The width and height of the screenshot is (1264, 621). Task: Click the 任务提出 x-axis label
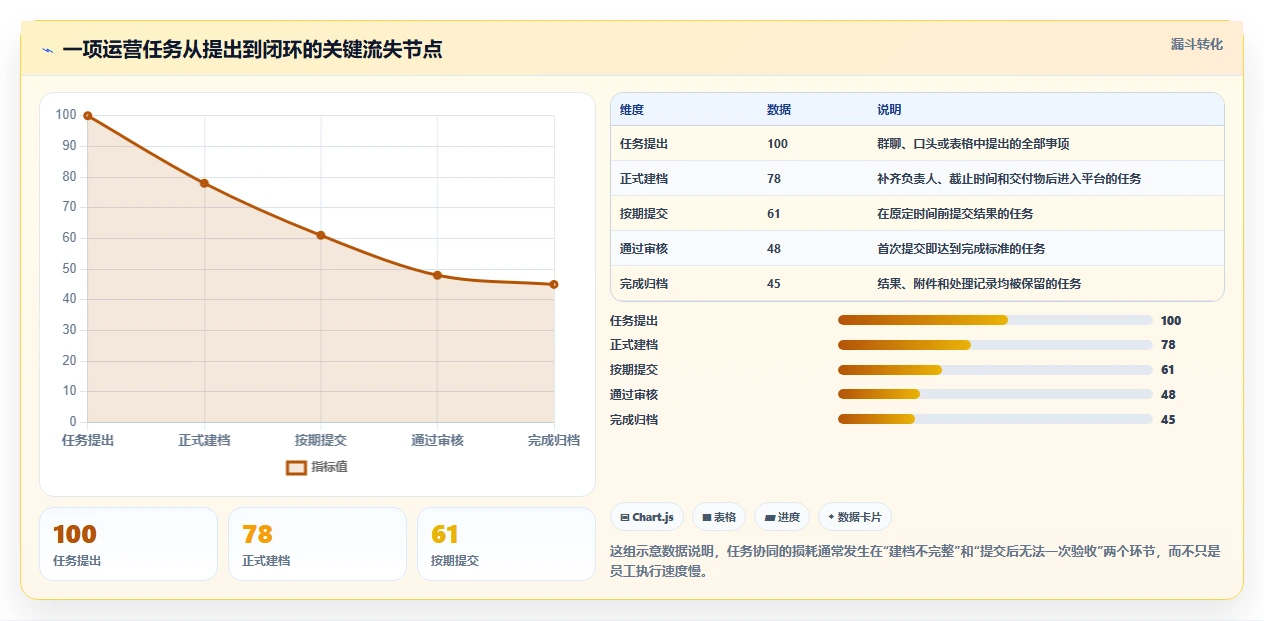[88, 440]
